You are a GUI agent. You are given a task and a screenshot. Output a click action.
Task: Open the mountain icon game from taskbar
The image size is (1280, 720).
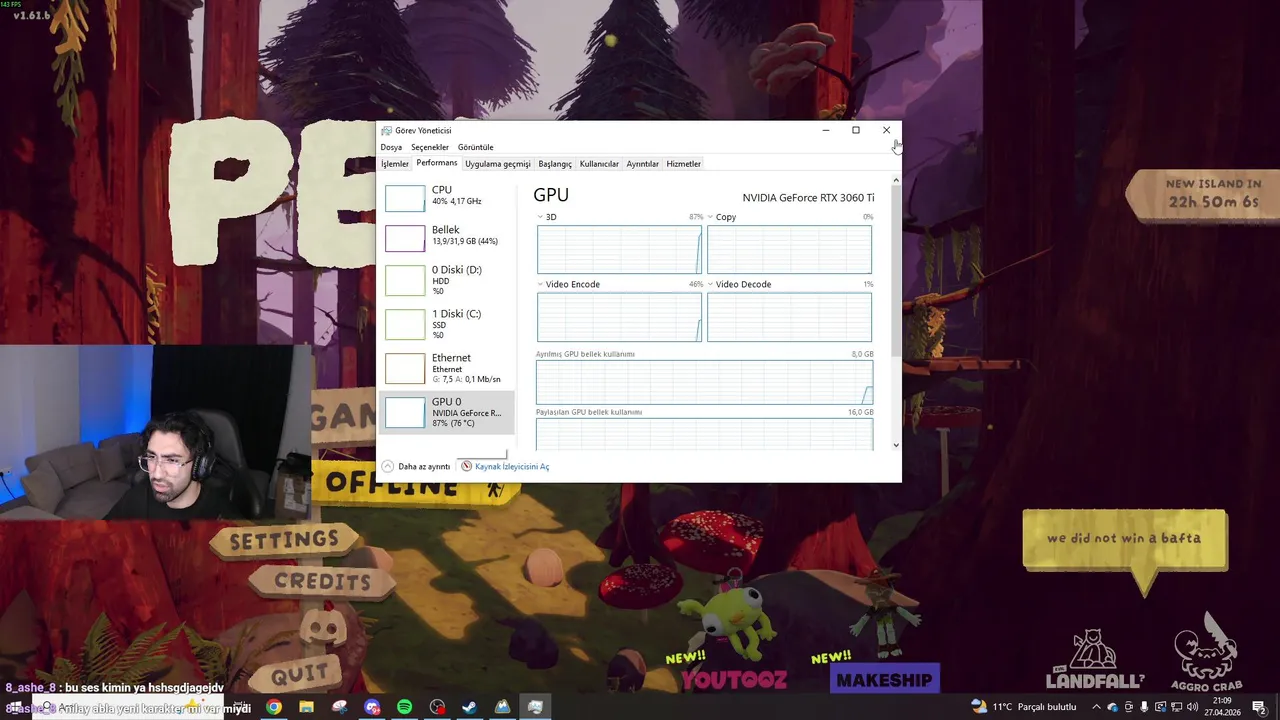coord(502,707)
